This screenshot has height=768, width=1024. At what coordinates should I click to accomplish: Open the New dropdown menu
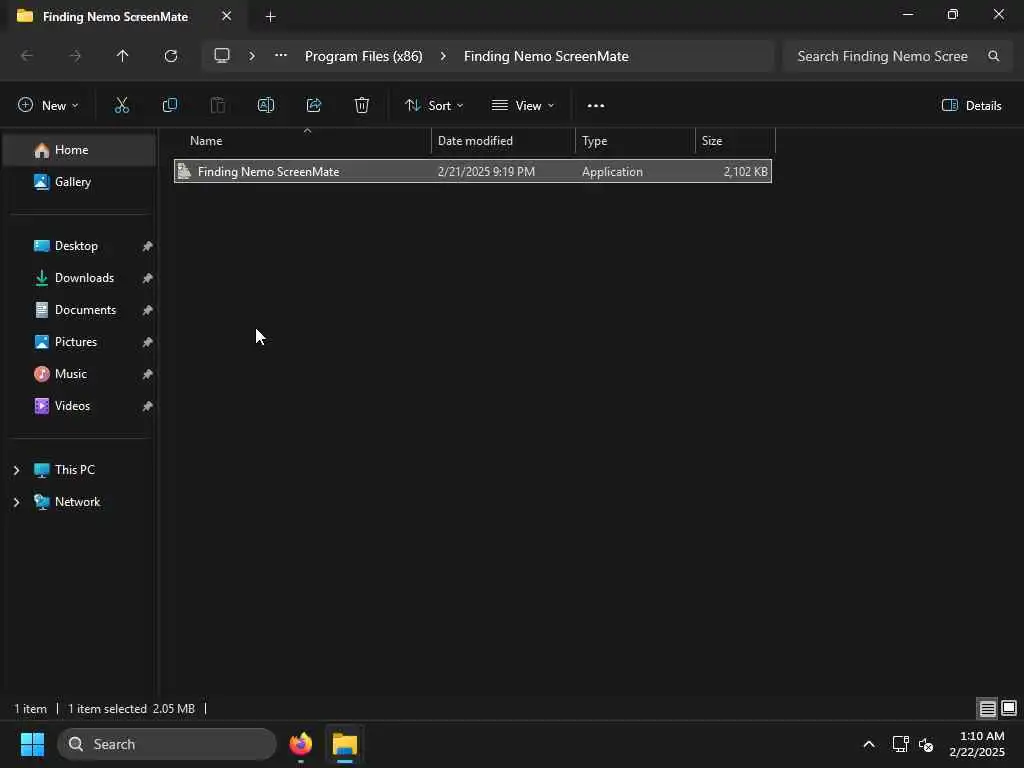pos(48,105)
